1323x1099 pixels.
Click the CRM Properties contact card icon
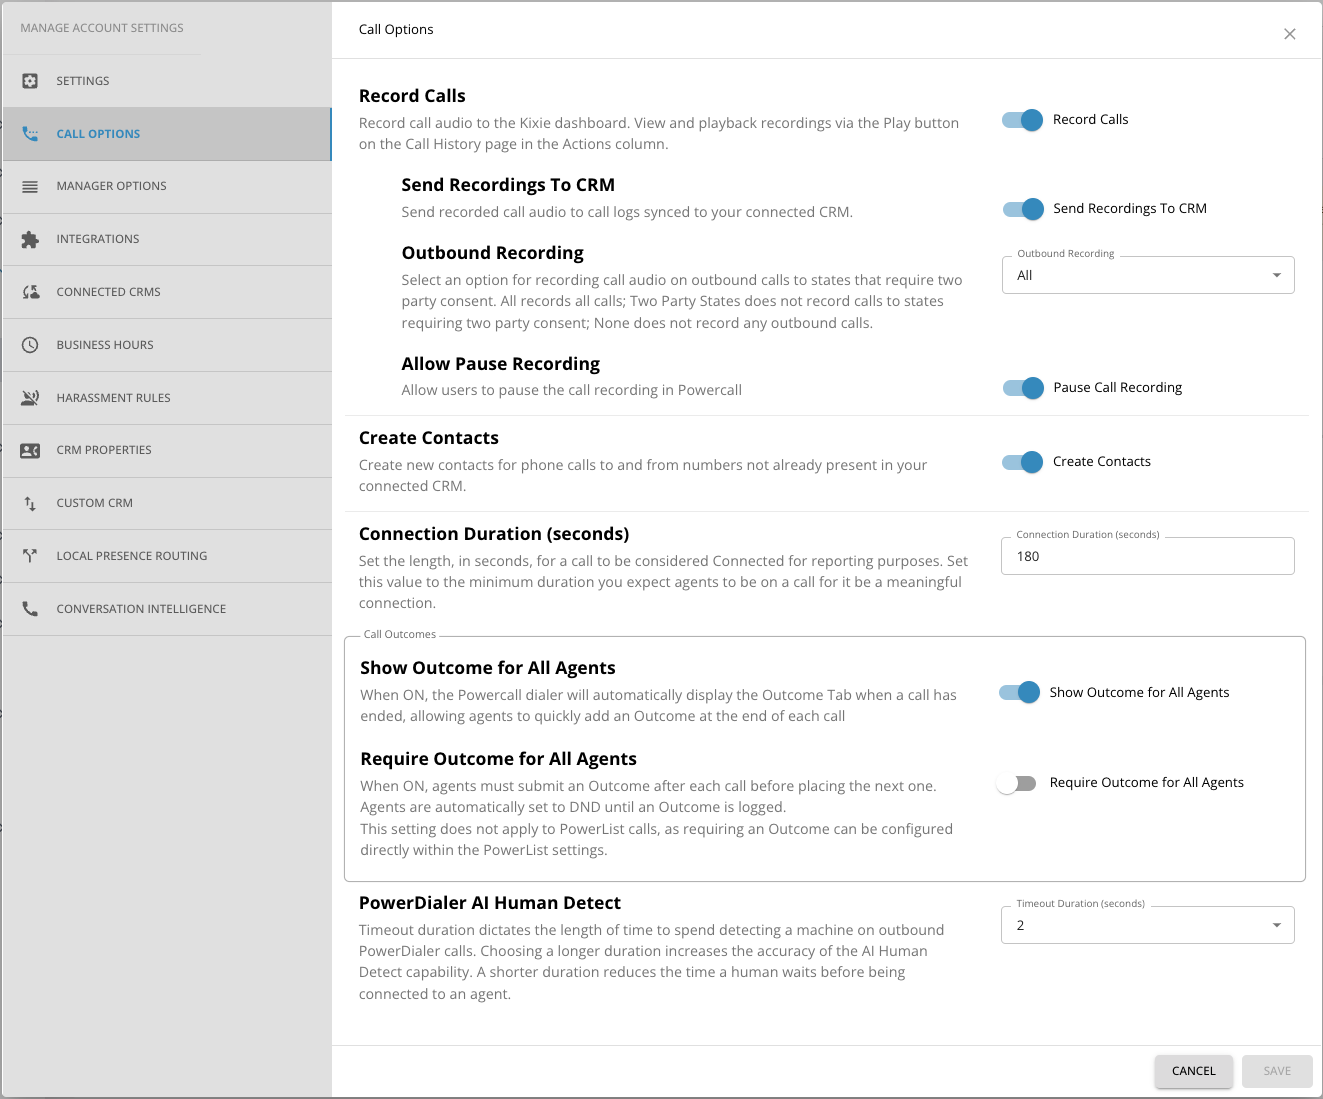[30, 450]
